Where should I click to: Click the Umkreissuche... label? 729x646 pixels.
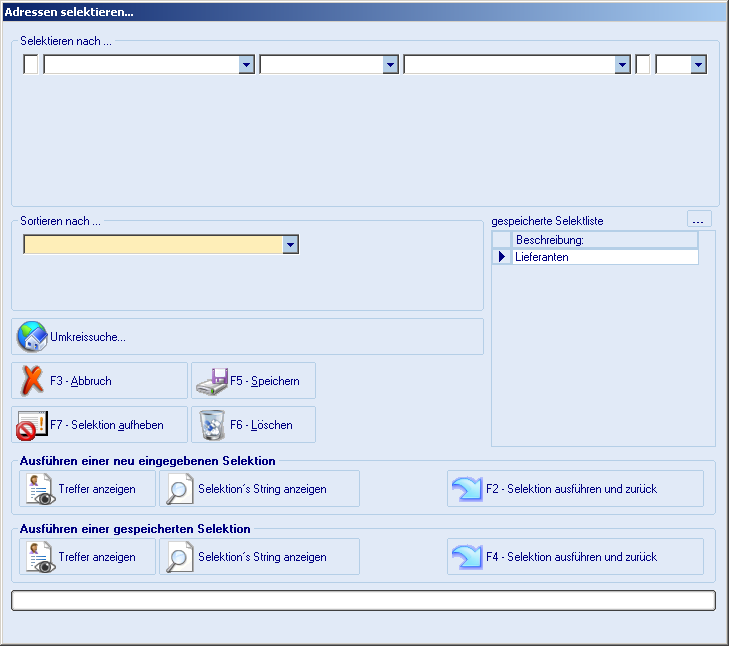coord(88,337)
